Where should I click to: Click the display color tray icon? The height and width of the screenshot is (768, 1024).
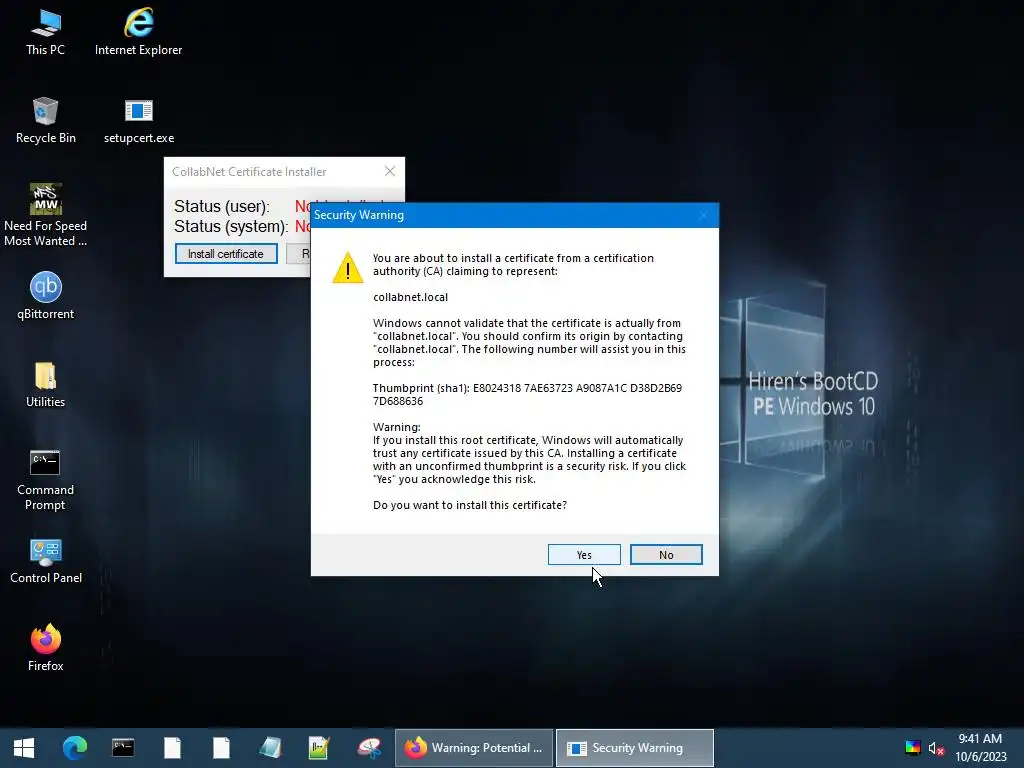click(912, 748)
